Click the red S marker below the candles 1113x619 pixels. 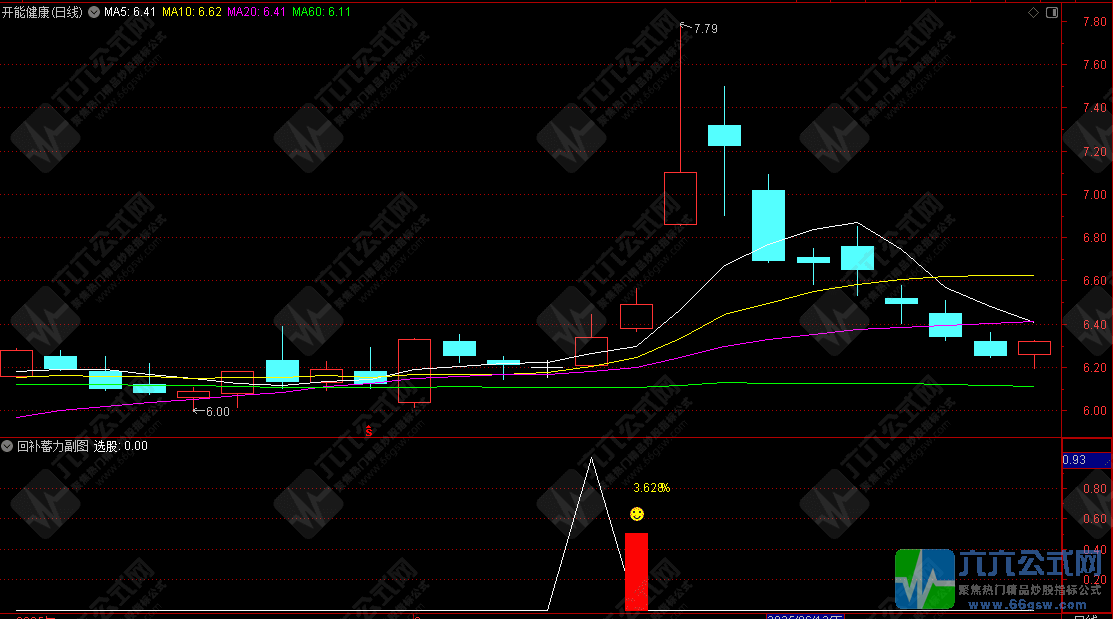click(368, 431)
